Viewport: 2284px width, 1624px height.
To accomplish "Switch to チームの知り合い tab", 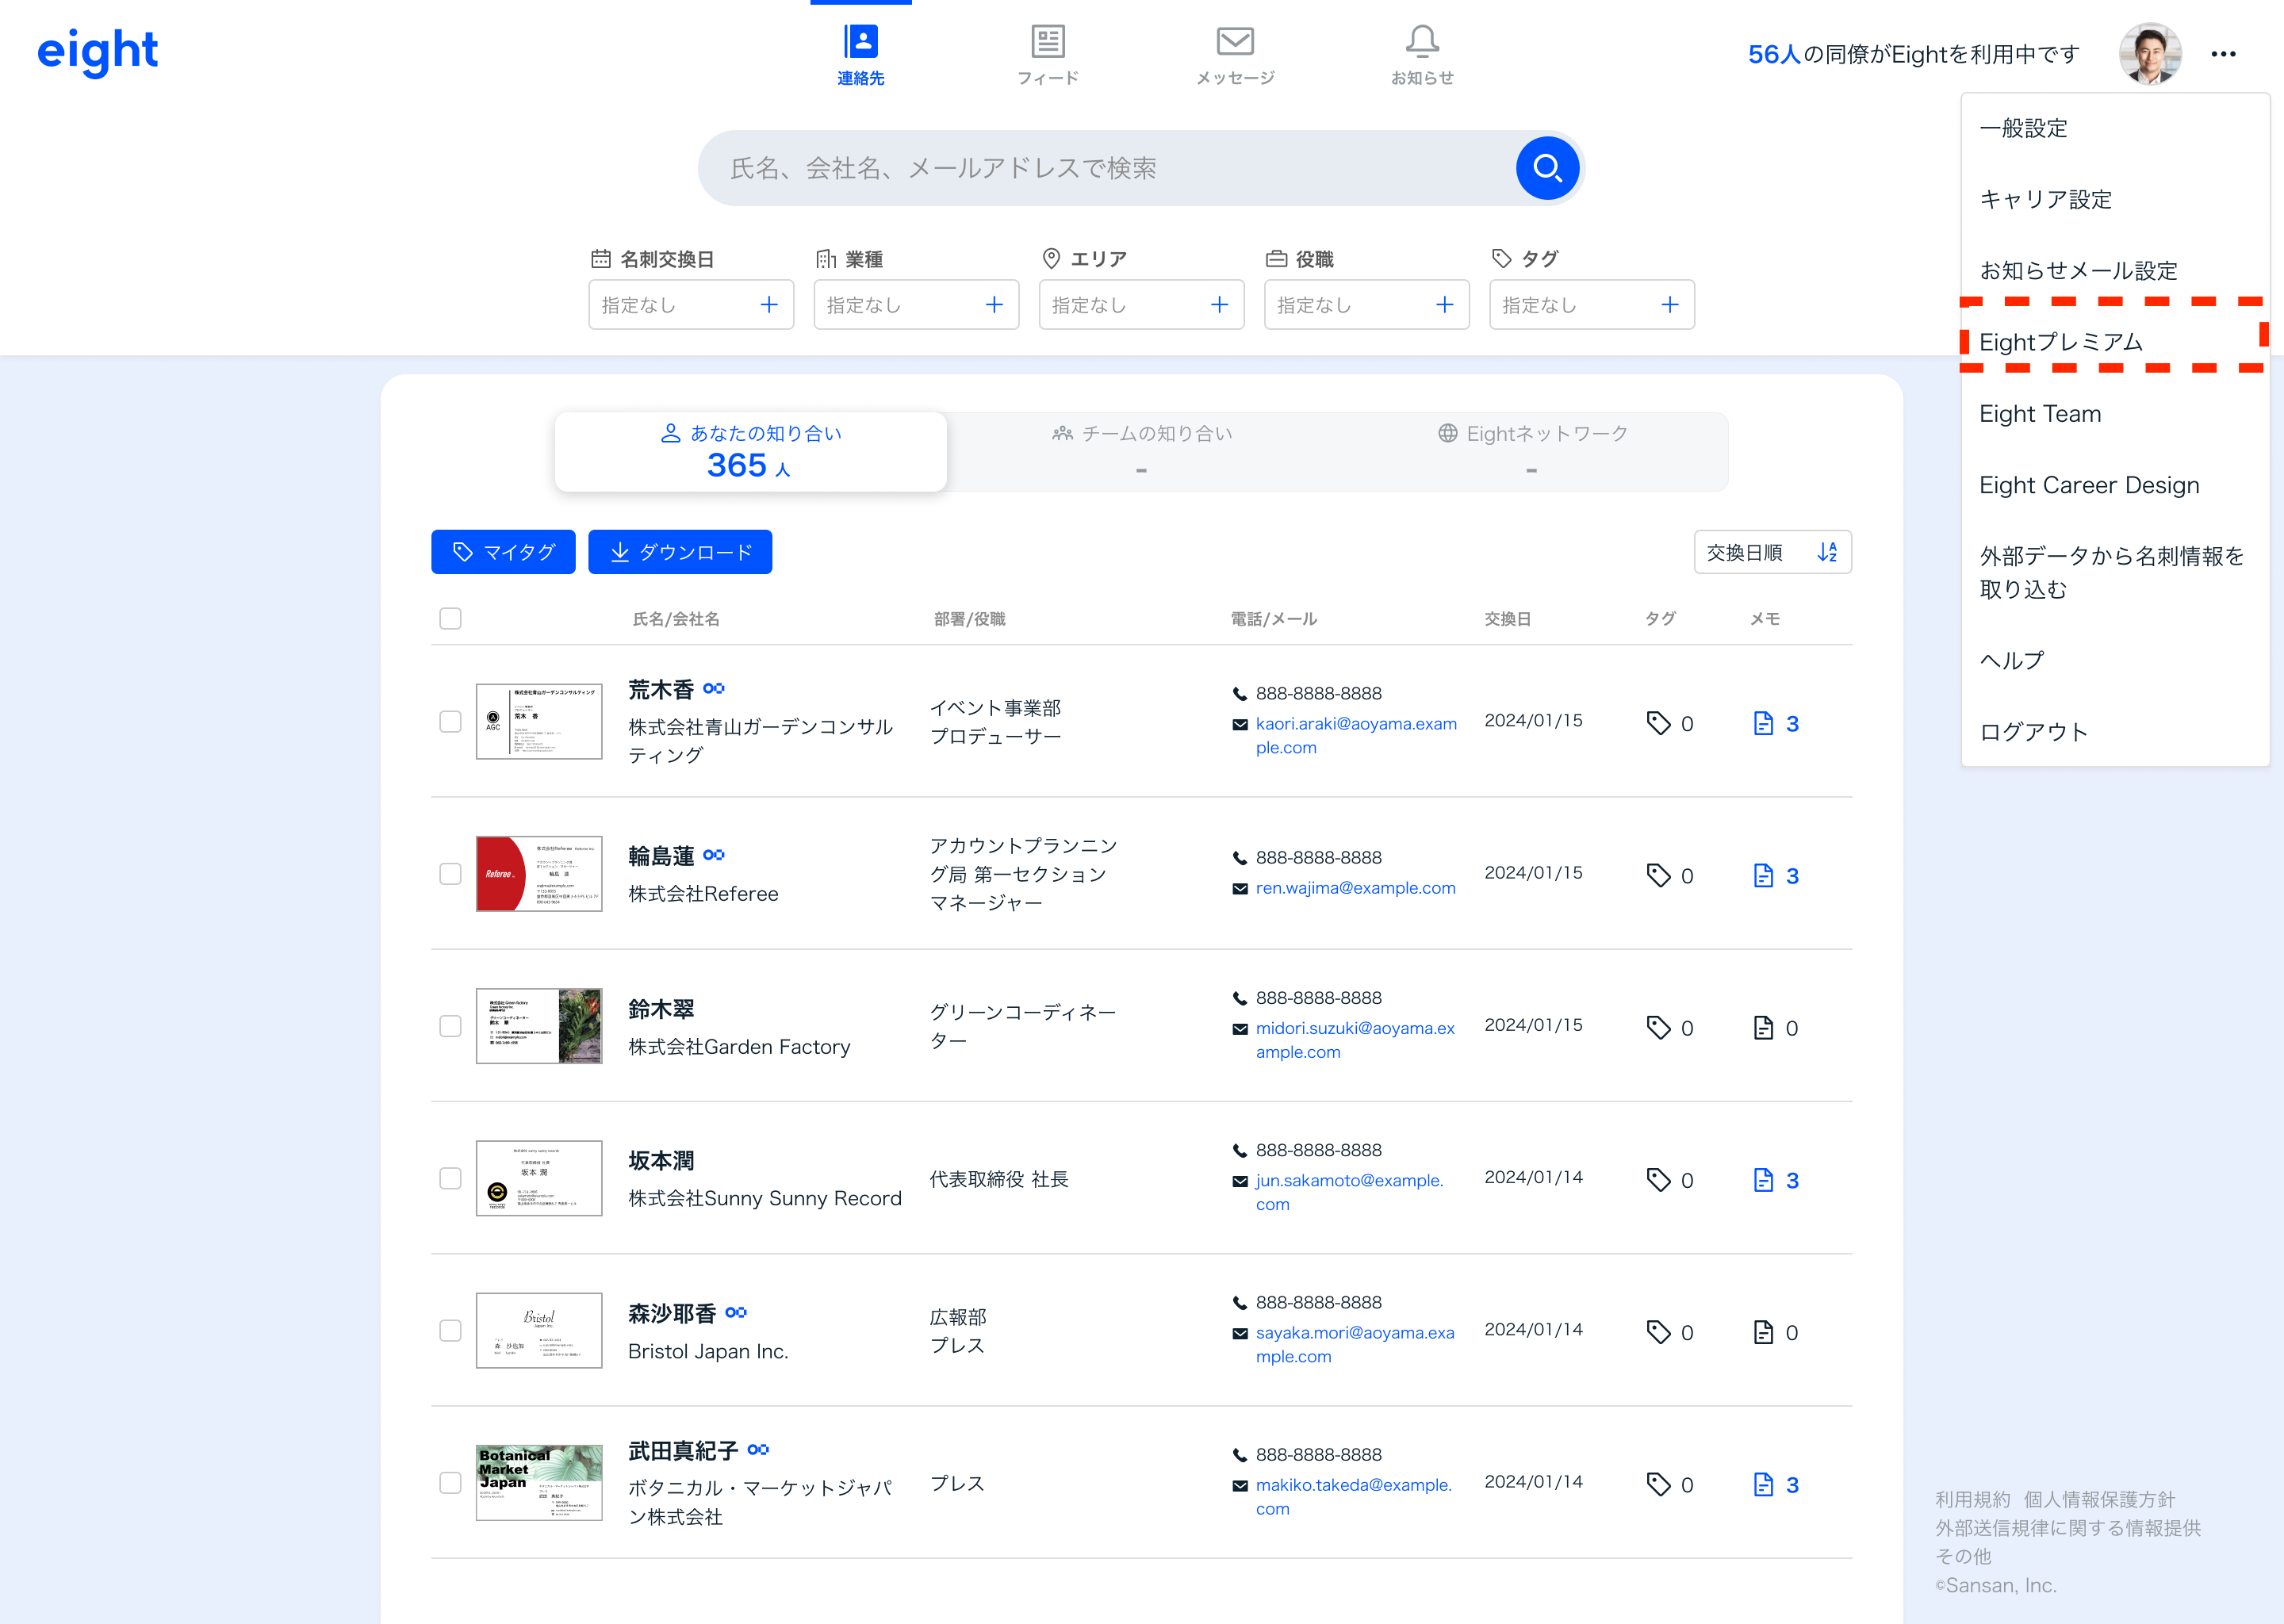I will pos(1141,451).
